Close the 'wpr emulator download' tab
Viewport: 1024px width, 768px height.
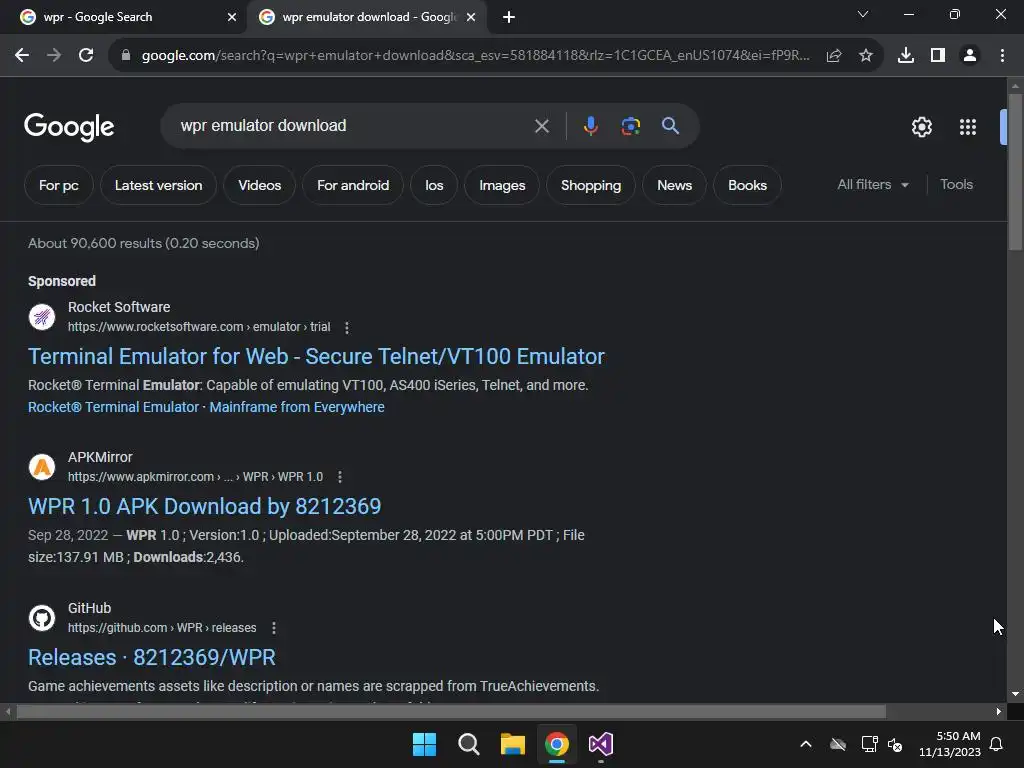(x=471, y=17)
